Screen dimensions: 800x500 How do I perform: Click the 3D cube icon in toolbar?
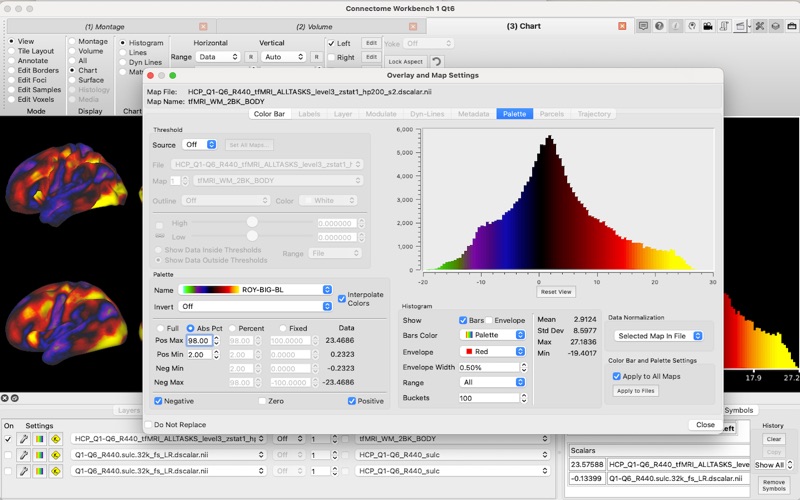click(776, 26)
